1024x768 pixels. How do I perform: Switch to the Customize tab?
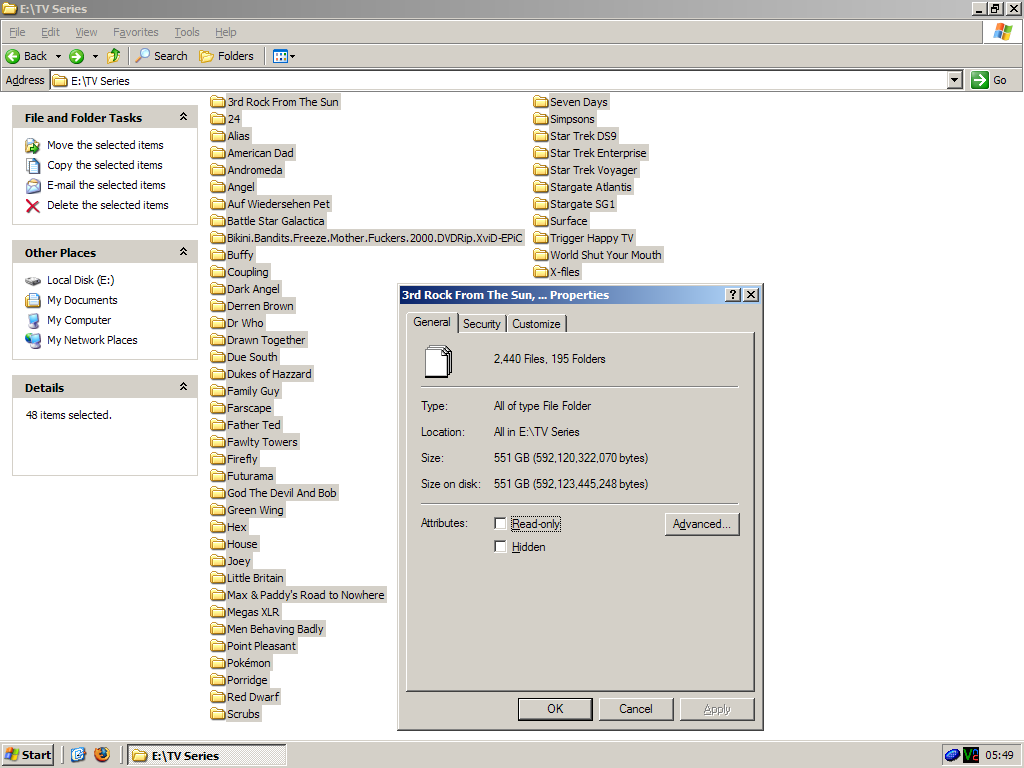[536, 324]
